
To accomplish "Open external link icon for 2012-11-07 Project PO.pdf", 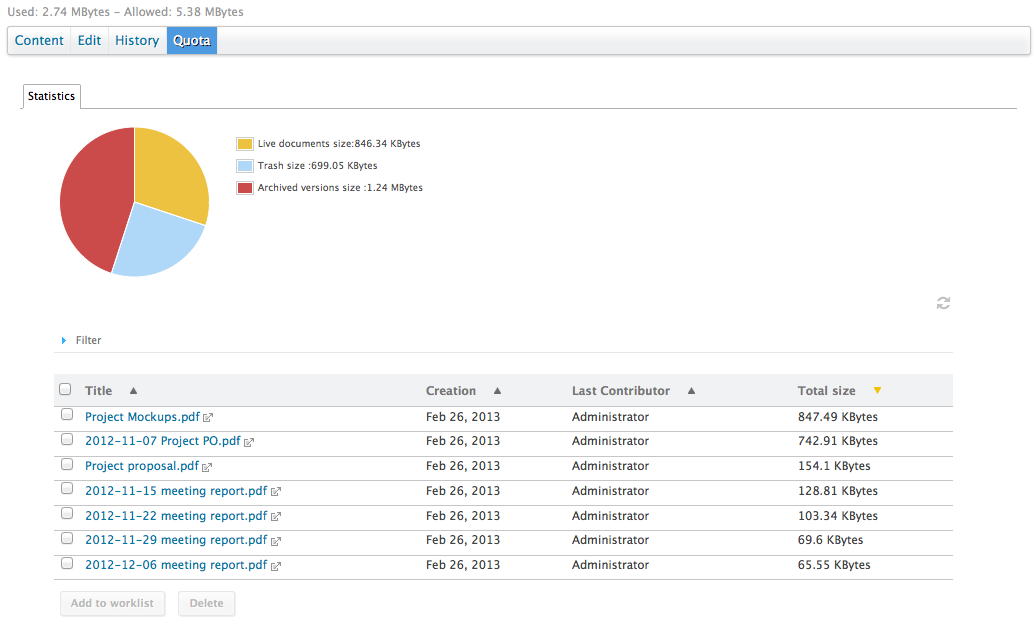I will click(249, 442).
